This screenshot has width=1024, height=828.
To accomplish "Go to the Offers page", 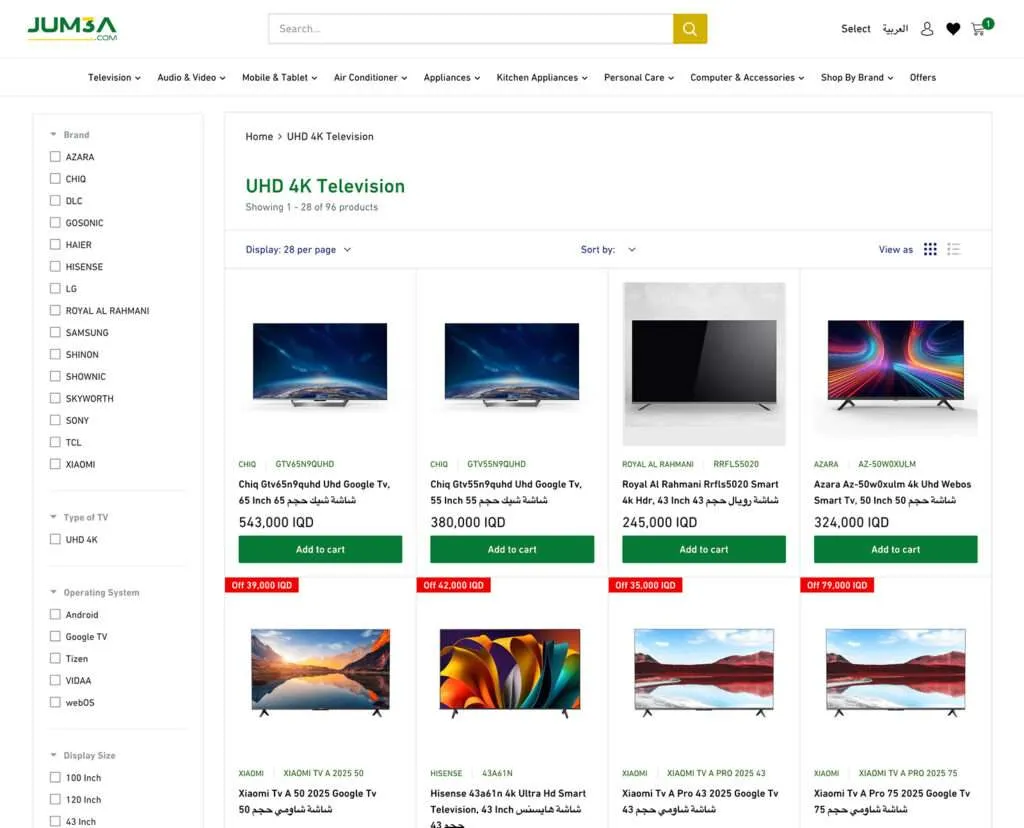I will point(923,77).
